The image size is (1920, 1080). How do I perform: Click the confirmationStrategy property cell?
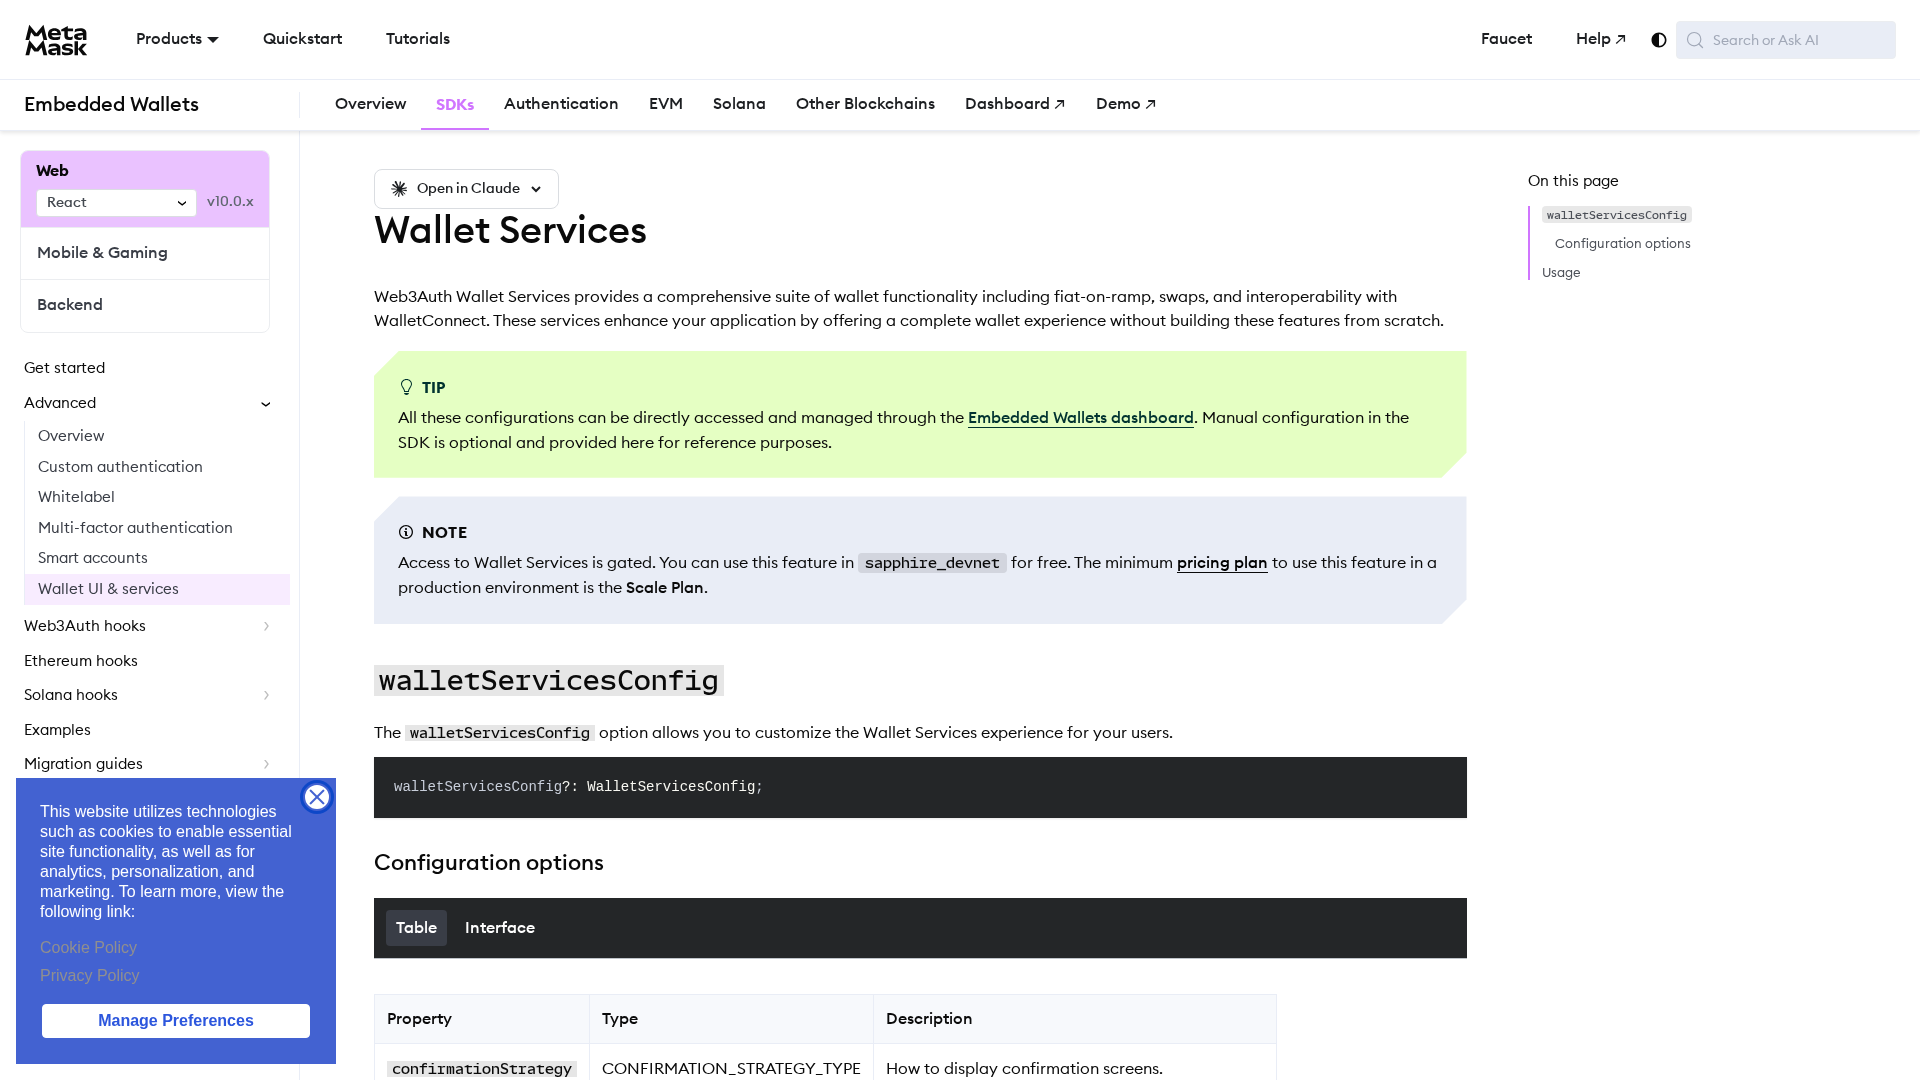point(482,1069)
